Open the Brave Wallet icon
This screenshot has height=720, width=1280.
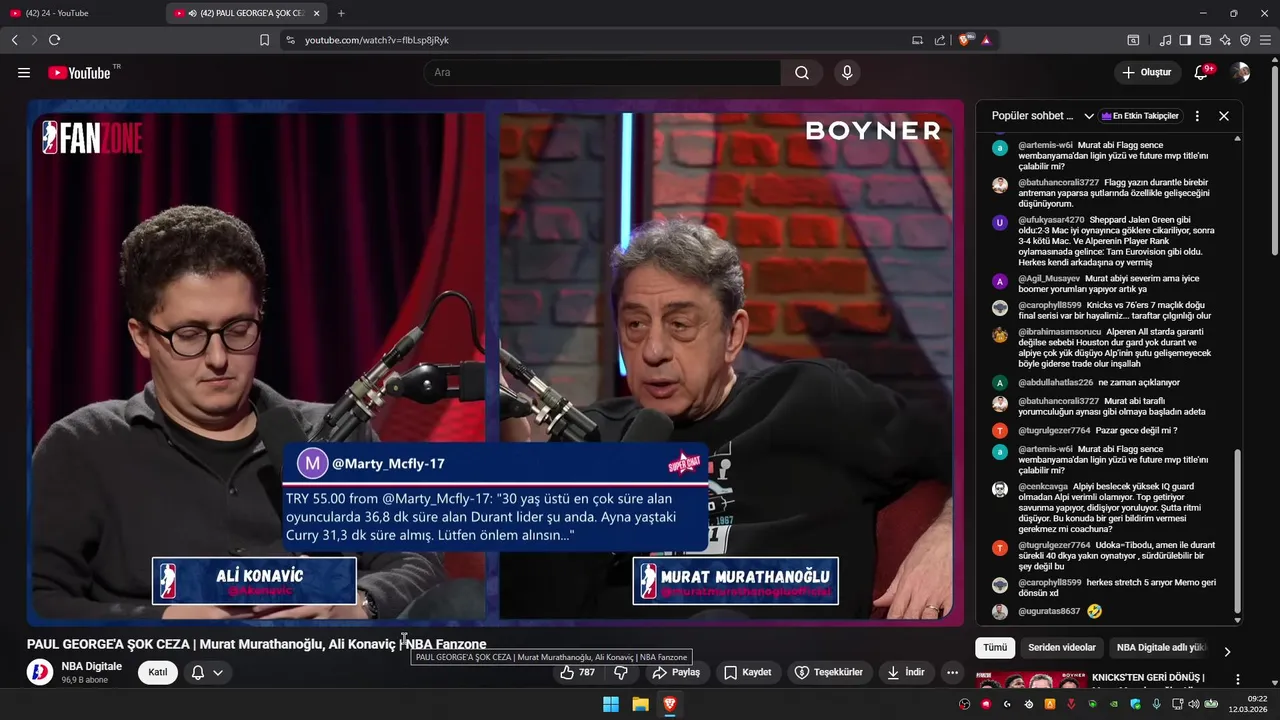coord(1205,40)
